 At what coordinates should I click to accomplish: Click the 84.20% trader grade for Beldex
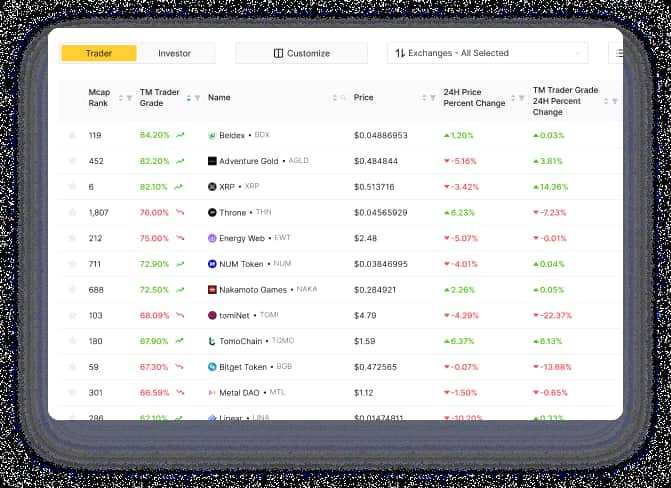(x=154, y=135)
